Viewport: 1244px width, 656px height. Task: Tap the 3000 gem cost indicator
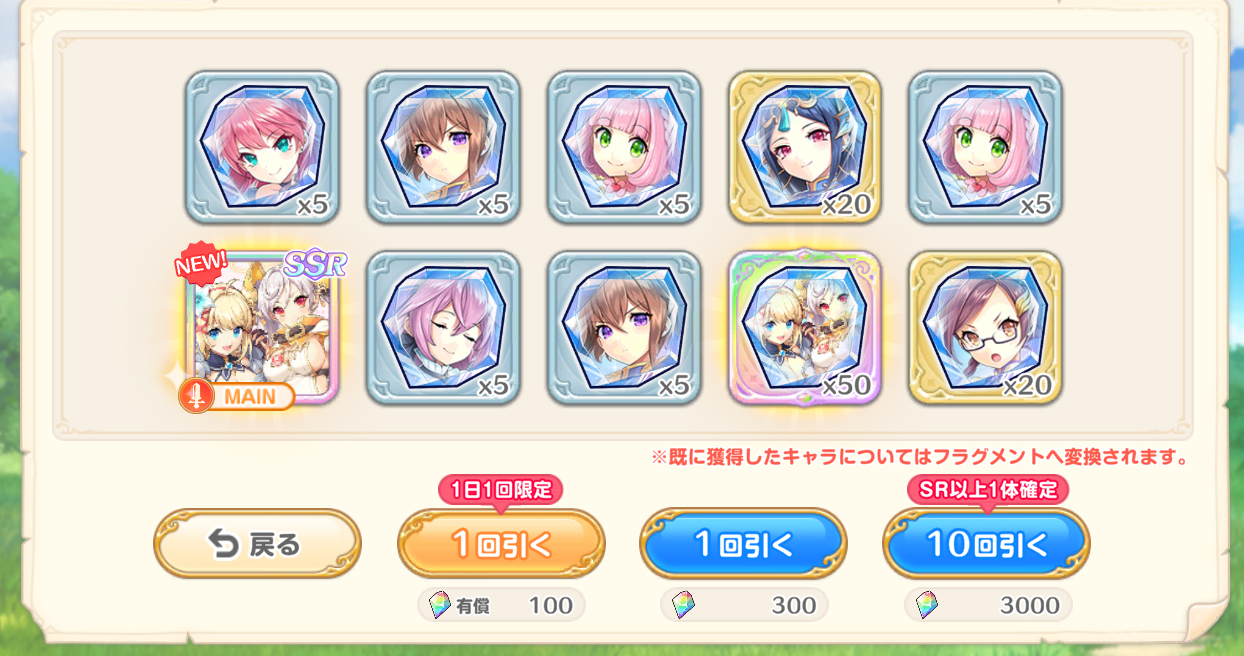[988, 605]
